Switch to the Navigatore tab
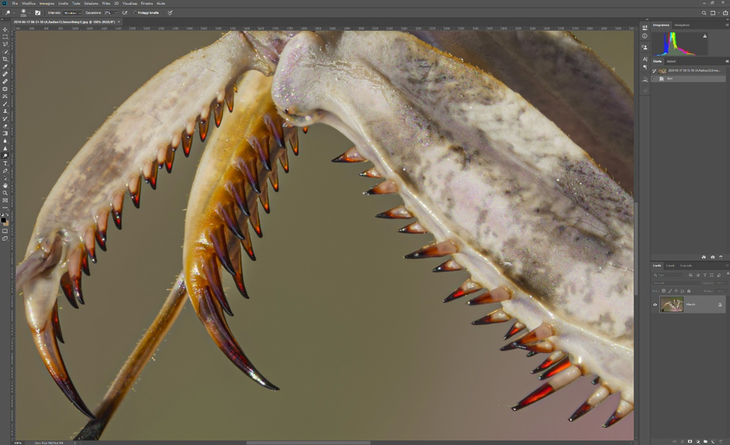 click(x=682, y=25)
